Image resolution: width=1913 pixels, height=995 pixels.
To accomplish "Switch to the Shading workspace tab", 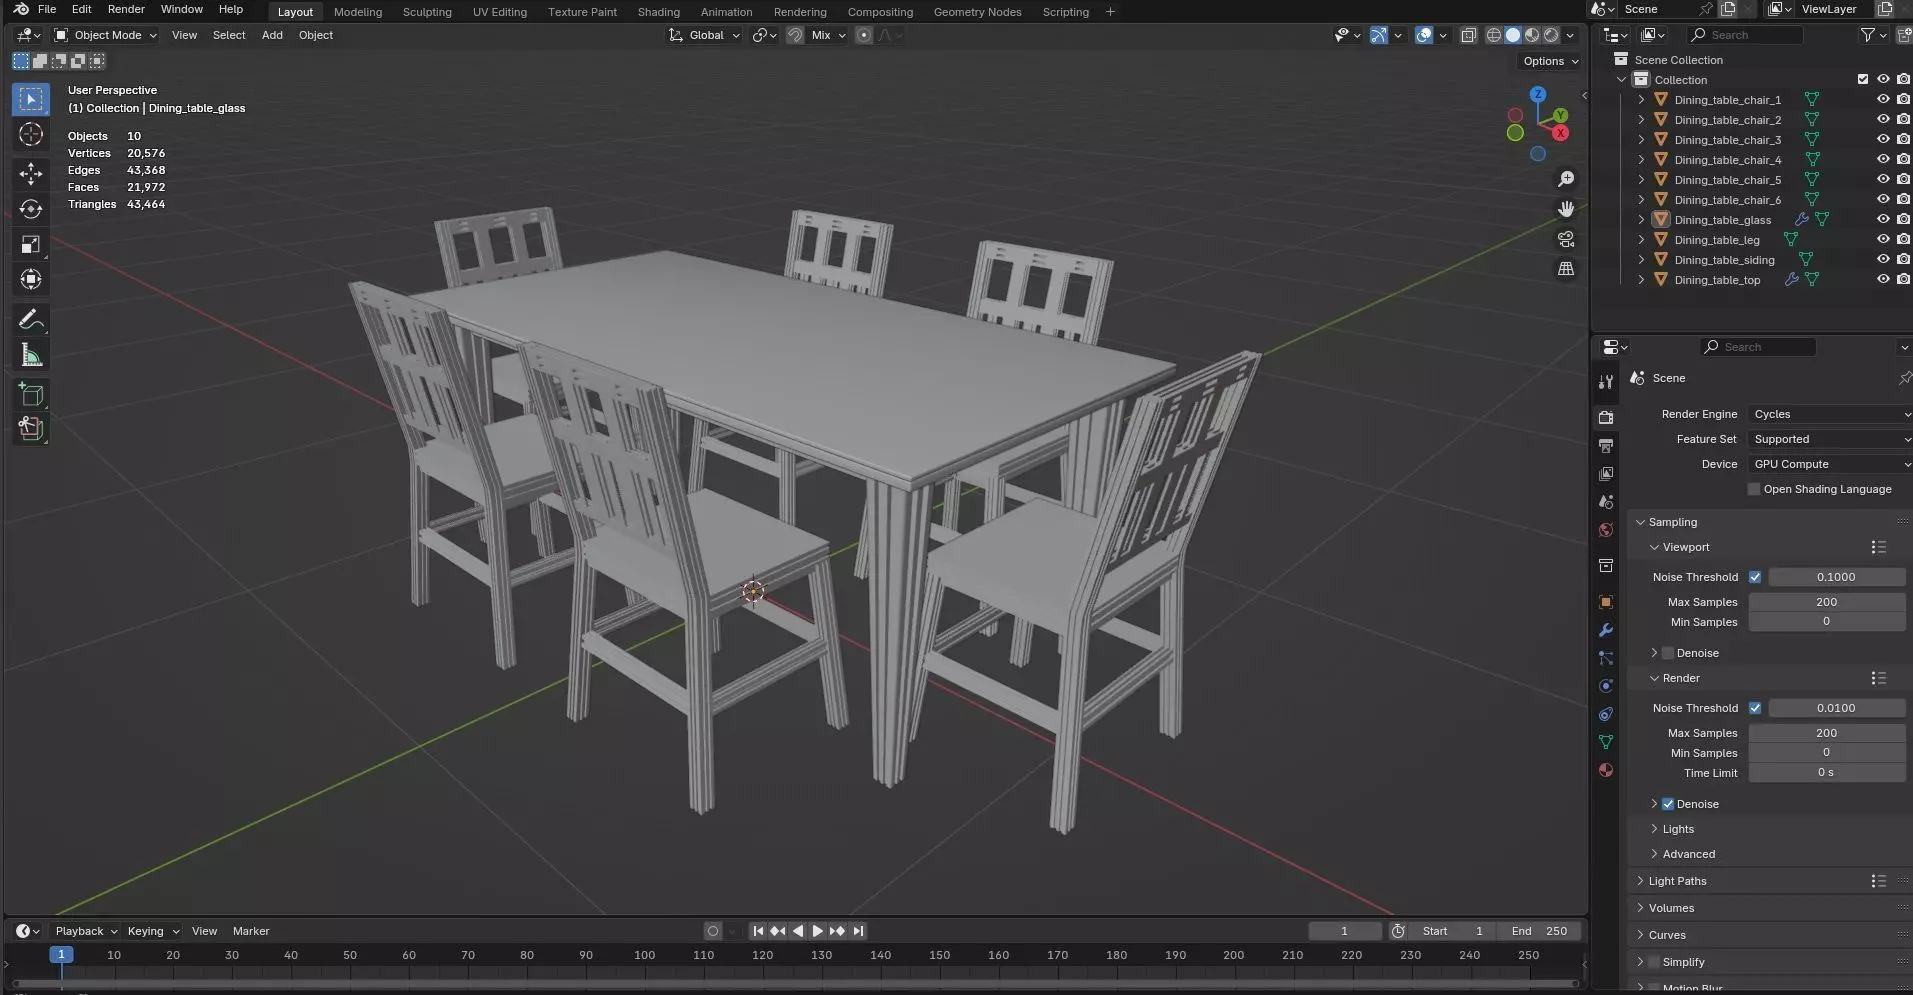I will tap(659, 12).
